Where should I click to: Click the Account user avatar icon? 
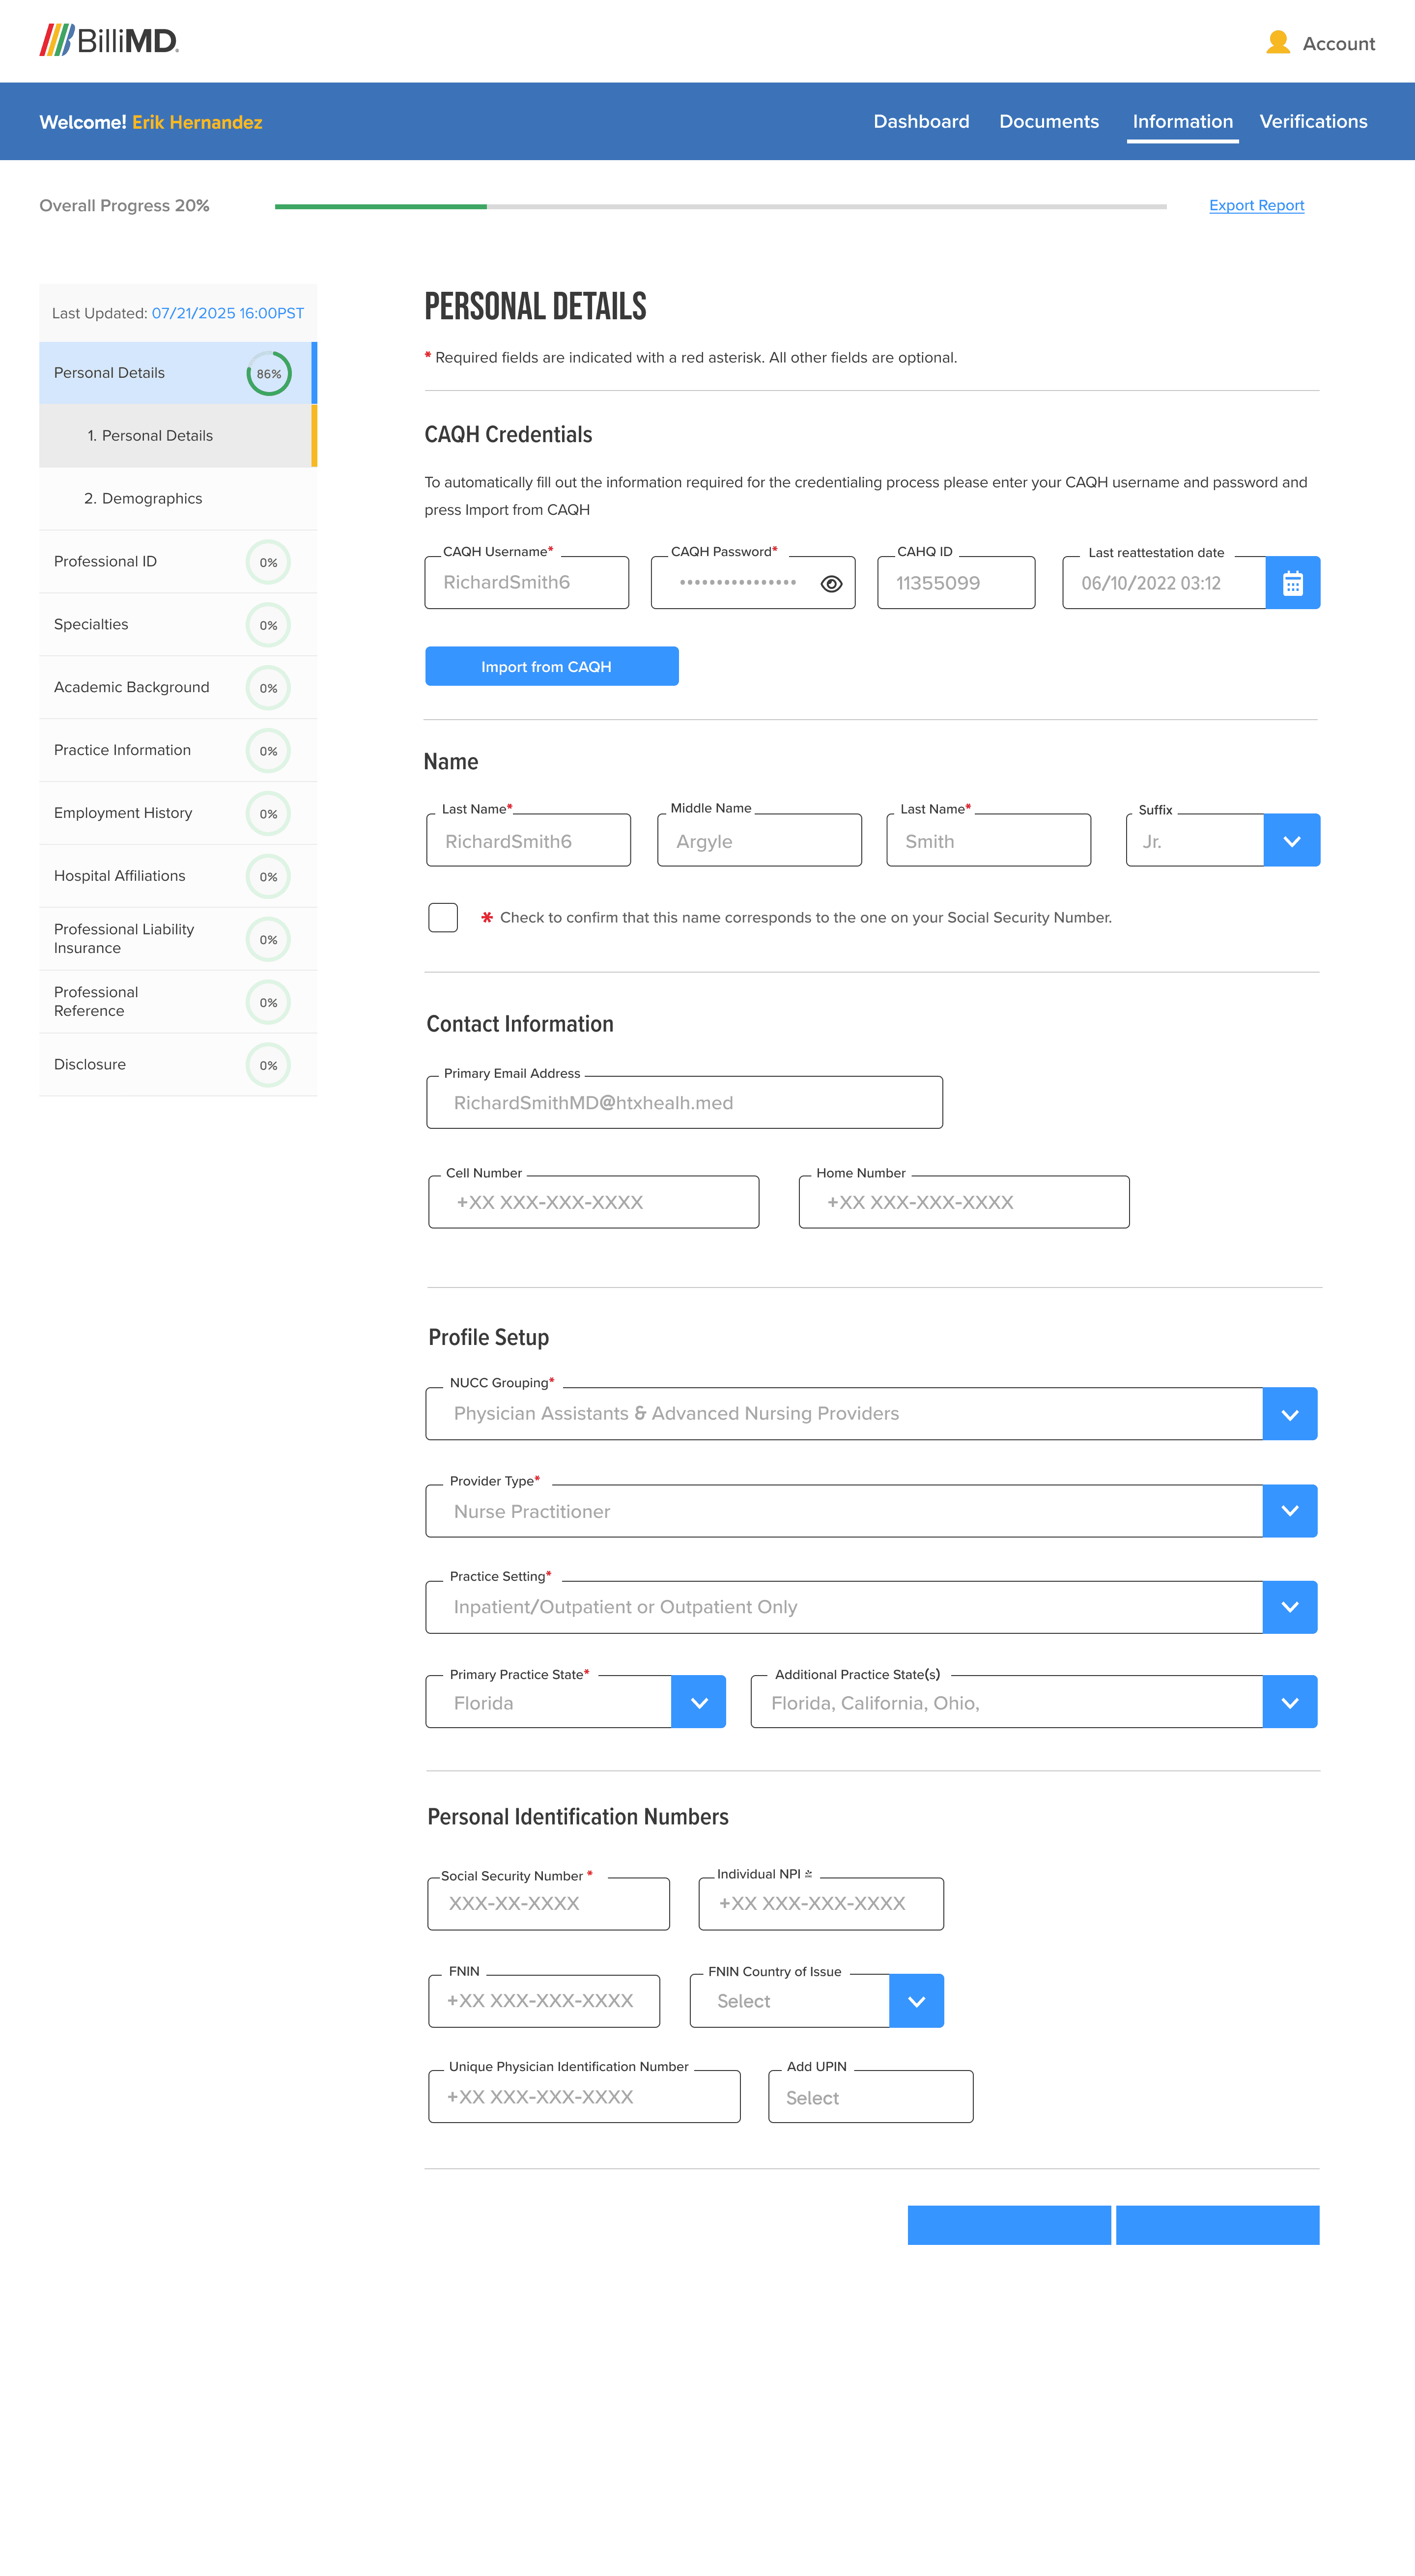(x=1277, y=42)
